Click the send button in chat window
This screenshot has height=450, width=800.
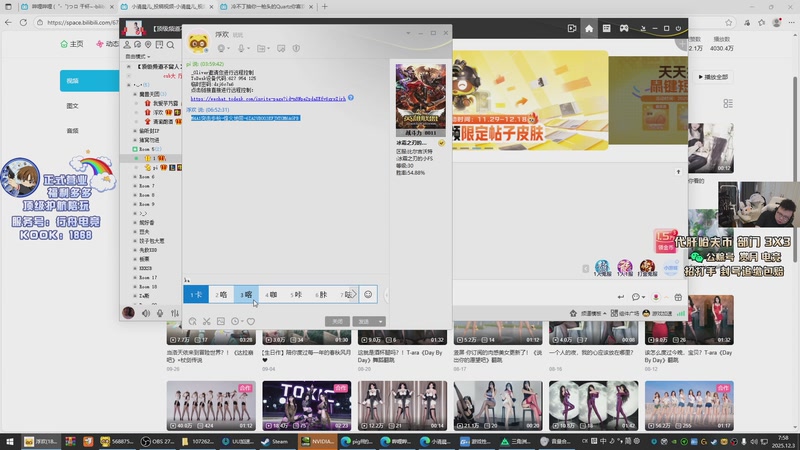pos(364,321)
